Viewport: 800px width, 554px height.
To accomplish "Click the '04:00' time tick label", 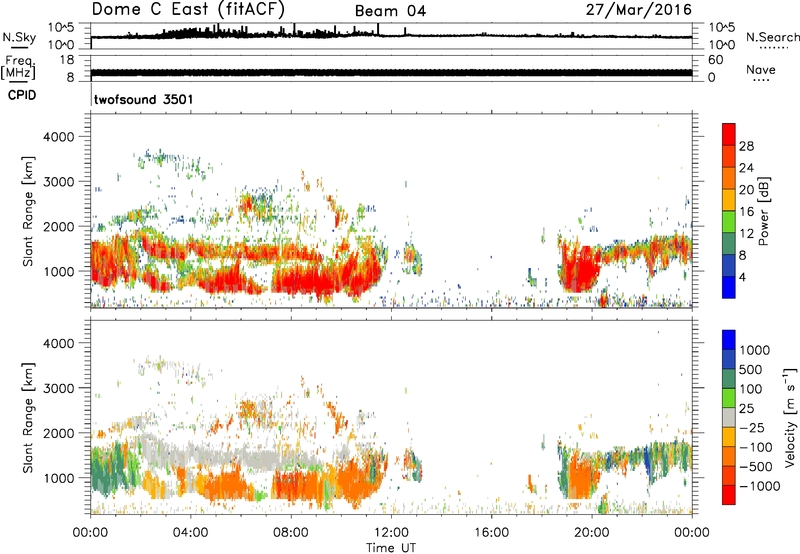I will 190,533.
